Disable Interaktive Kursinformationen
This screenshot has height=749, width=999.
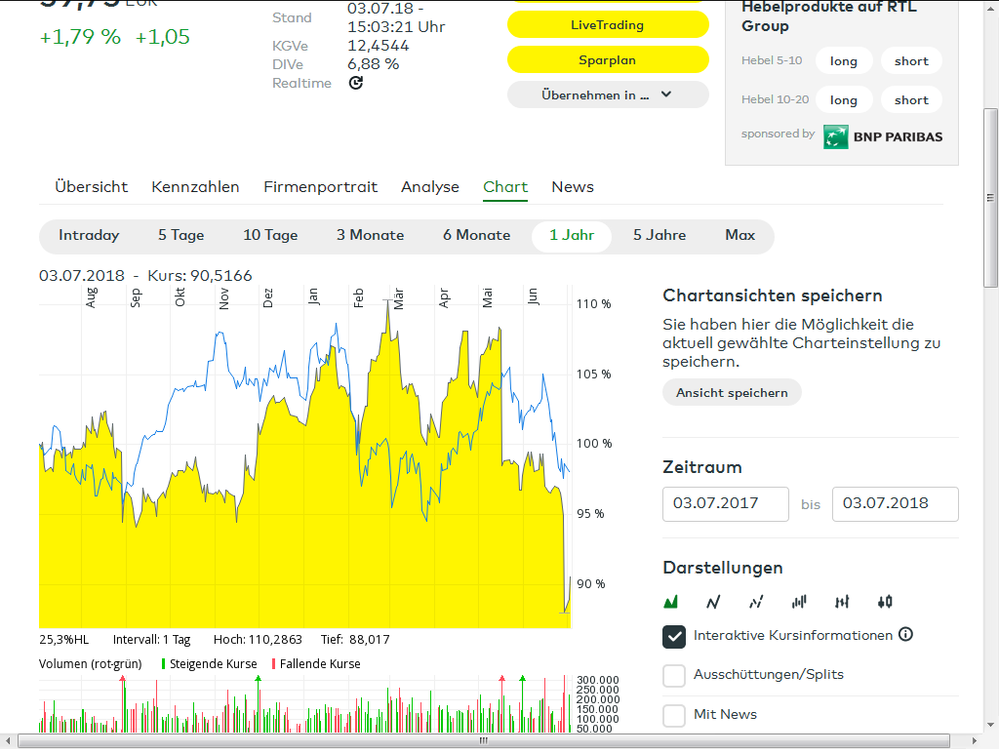click(x=673, y=635)
